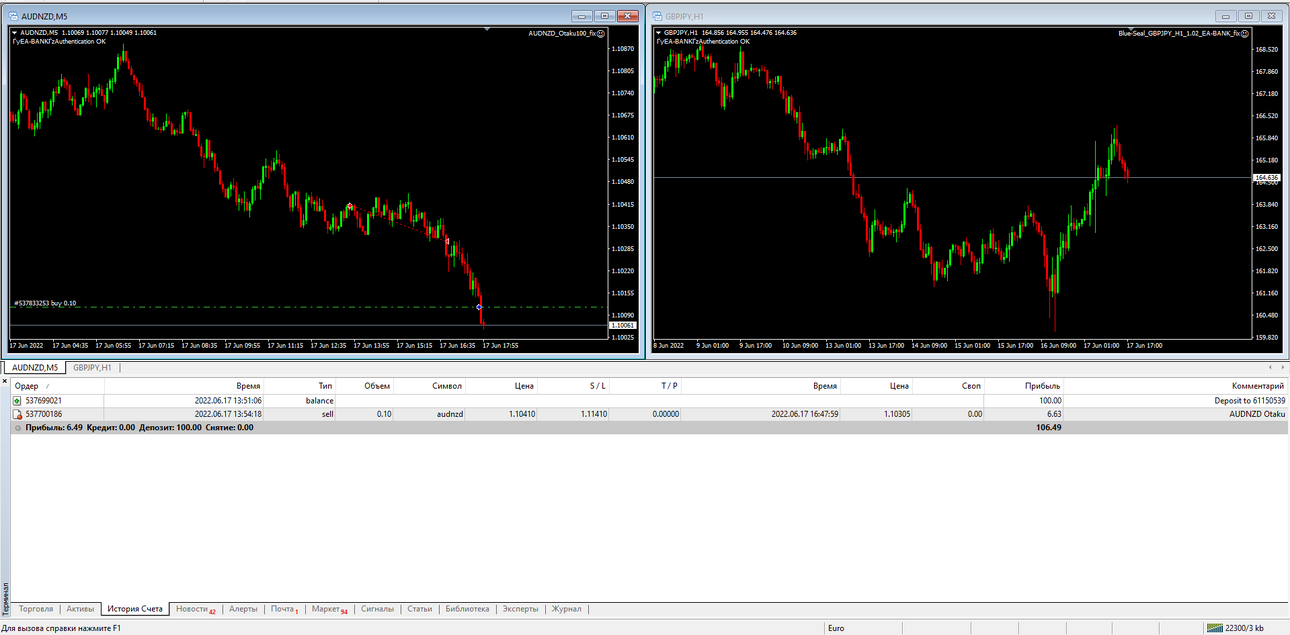
Task: Open the Новости tab
Action: coord(195,608)
